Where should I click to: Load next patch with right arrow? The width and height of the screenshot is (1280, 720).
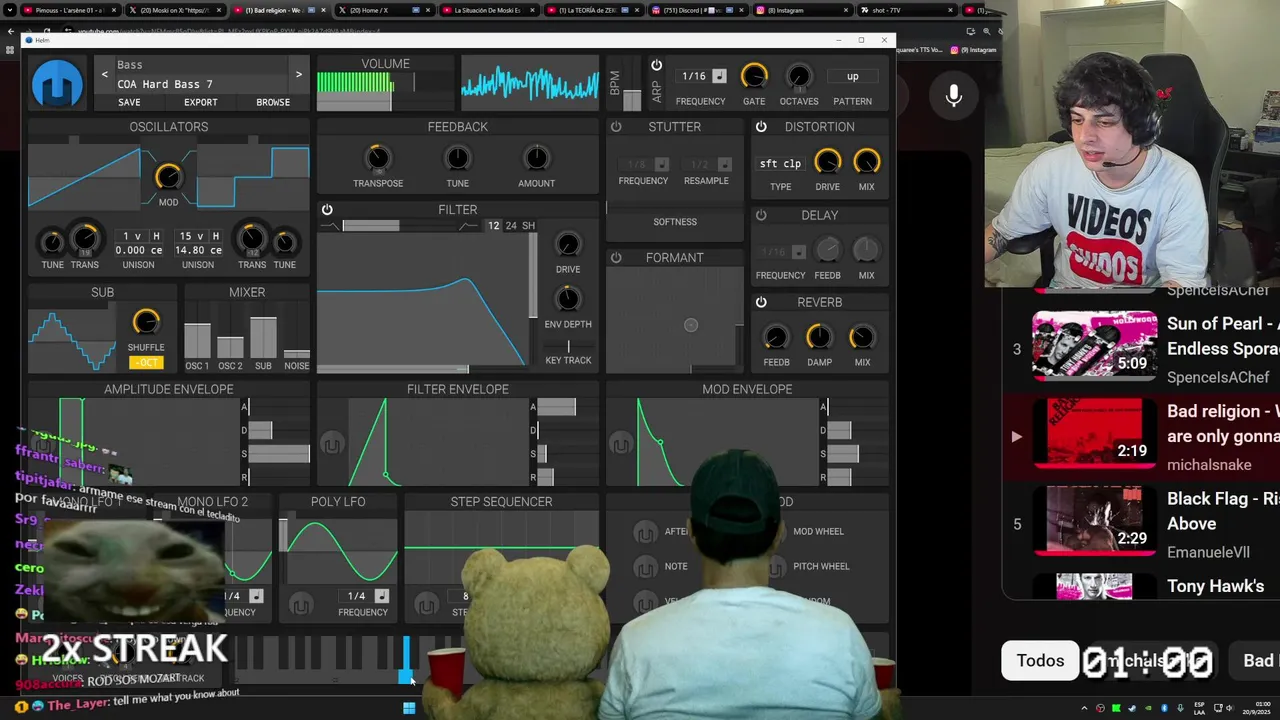298,75
